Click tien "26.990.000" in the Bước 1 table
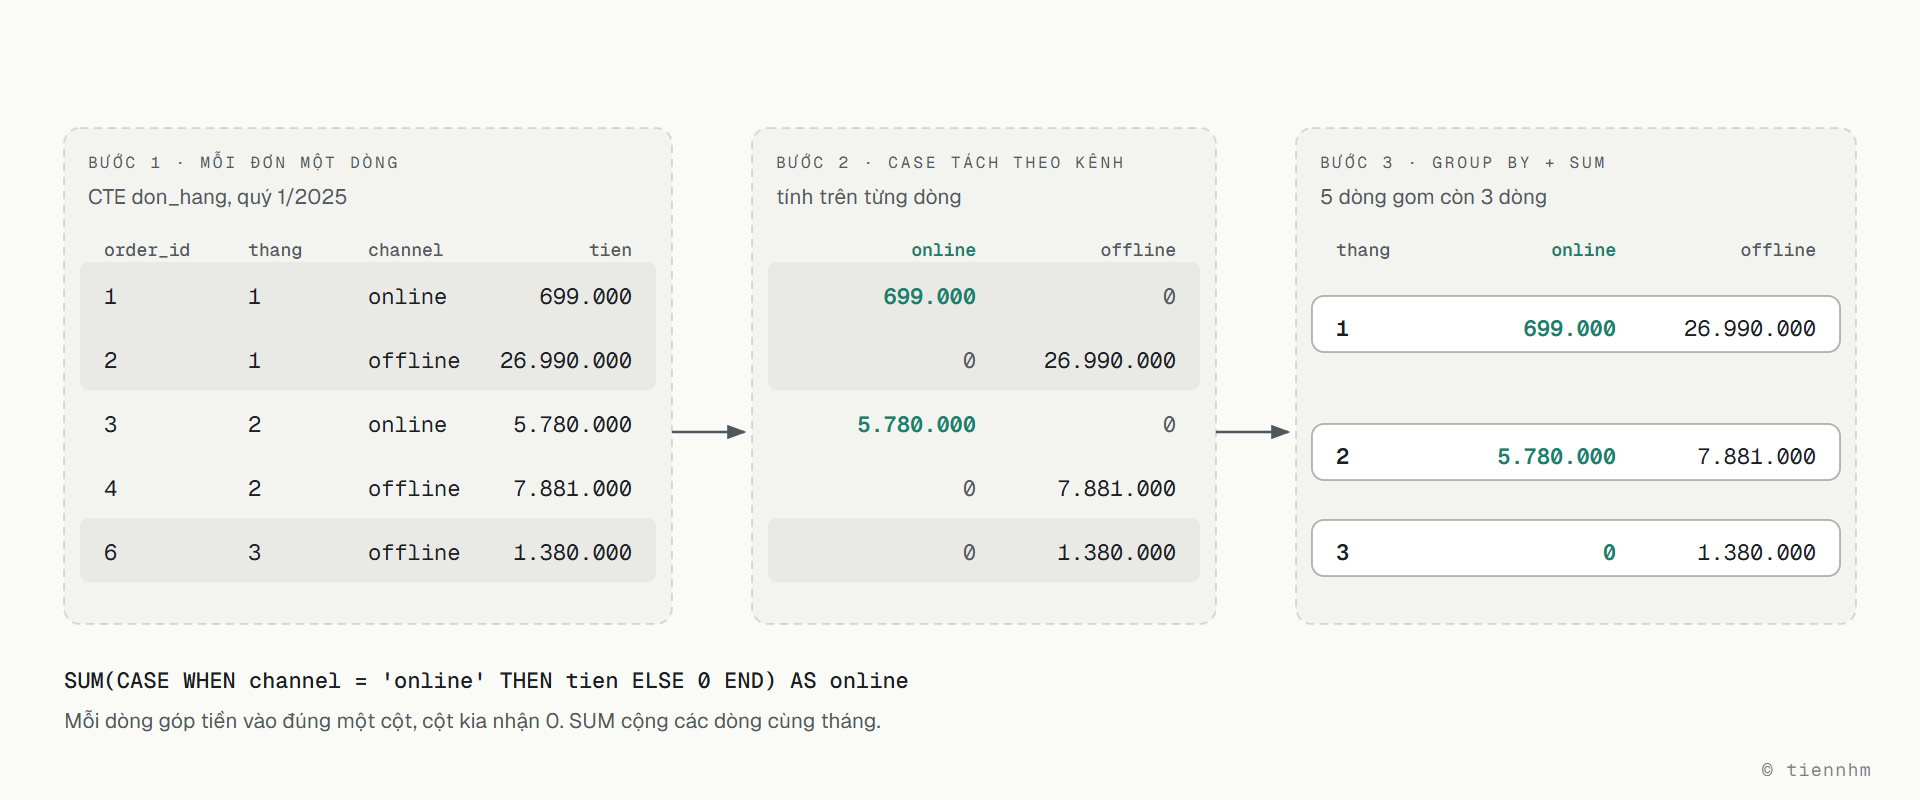Screen dimensions: 1920x800 pyautogui.click(x=566, y=361)
